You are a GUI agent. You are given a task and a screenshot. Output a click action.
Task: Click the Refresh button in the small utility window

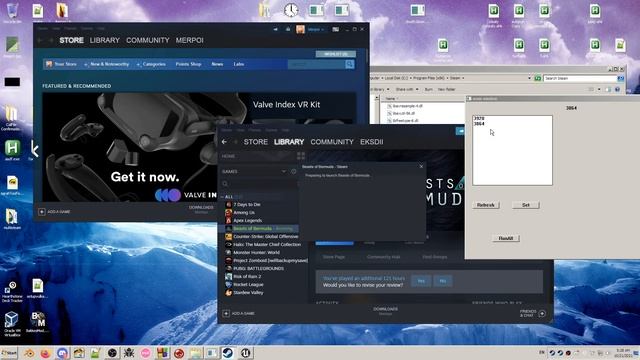pyautogui.click(x=486, y=205)
